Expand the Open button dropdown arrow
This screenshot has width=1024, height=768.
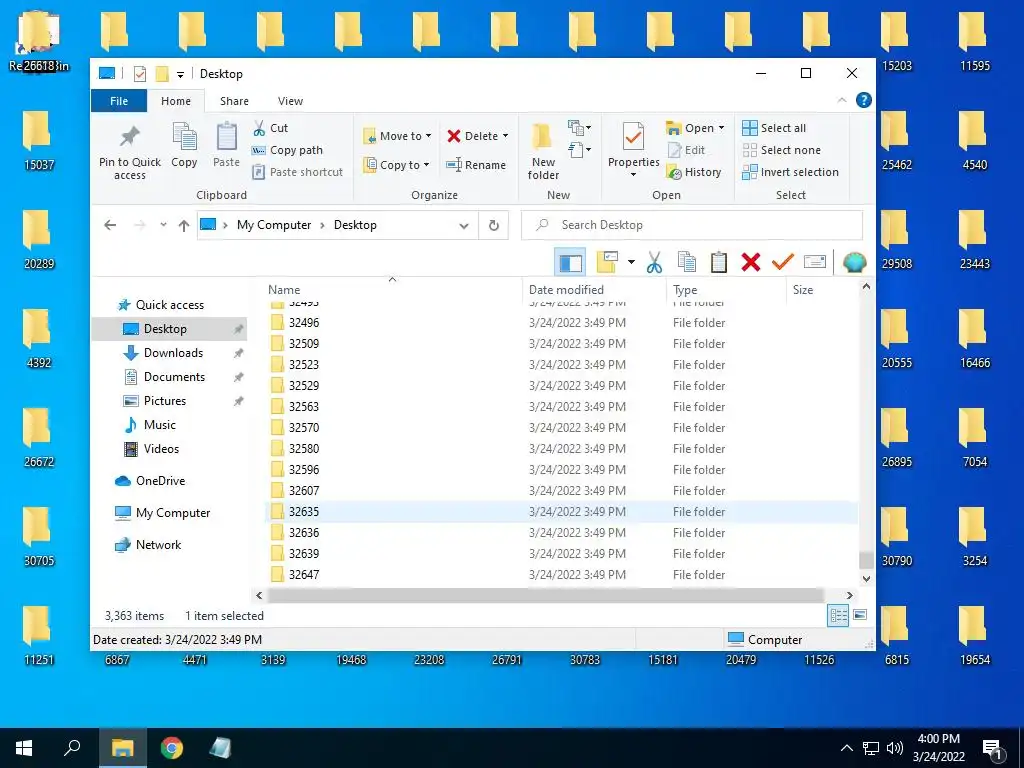[x=722, y=128]
